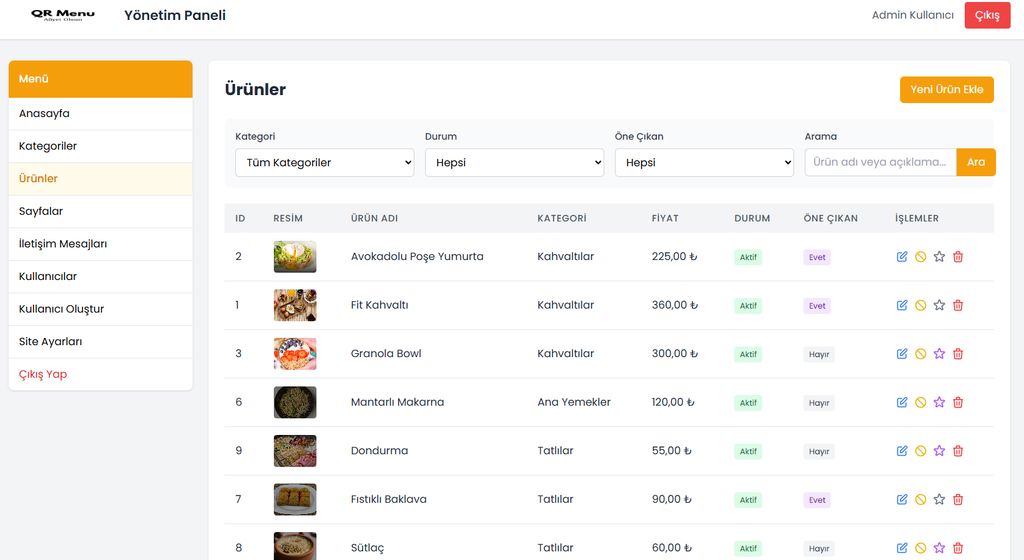Open the Öne Çıkan filter dropdown
The height and width of the screenshot is (560, 1024).
(x=704, y=163)
